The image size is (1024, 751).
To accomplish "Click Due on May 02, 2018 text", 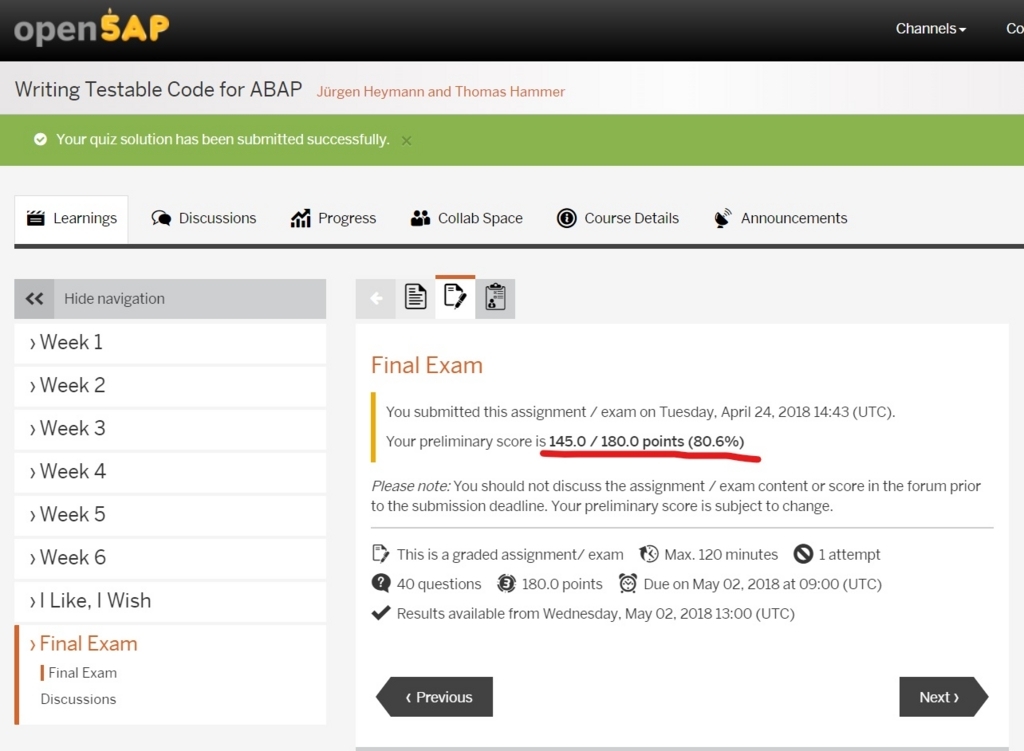I will coord(763,584).
